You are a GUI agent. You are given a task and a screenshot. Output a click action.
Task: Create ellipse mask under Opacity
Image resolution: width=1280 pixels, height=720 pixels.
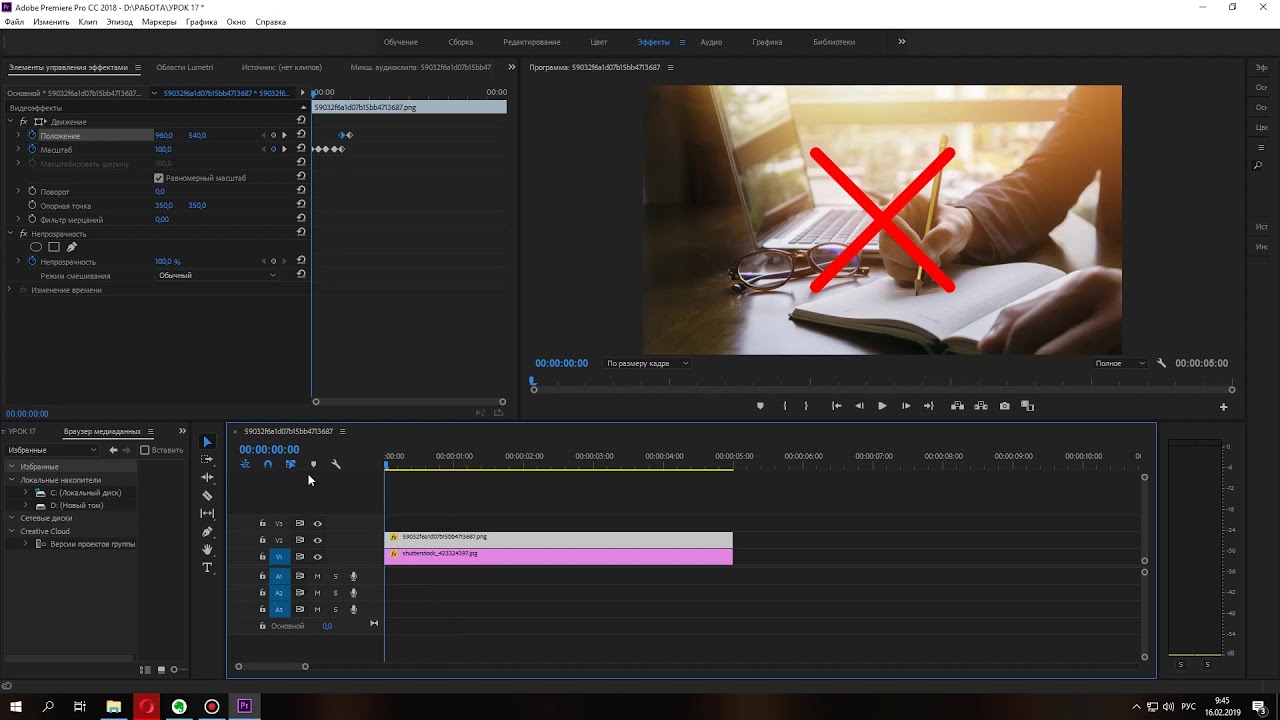36,247
